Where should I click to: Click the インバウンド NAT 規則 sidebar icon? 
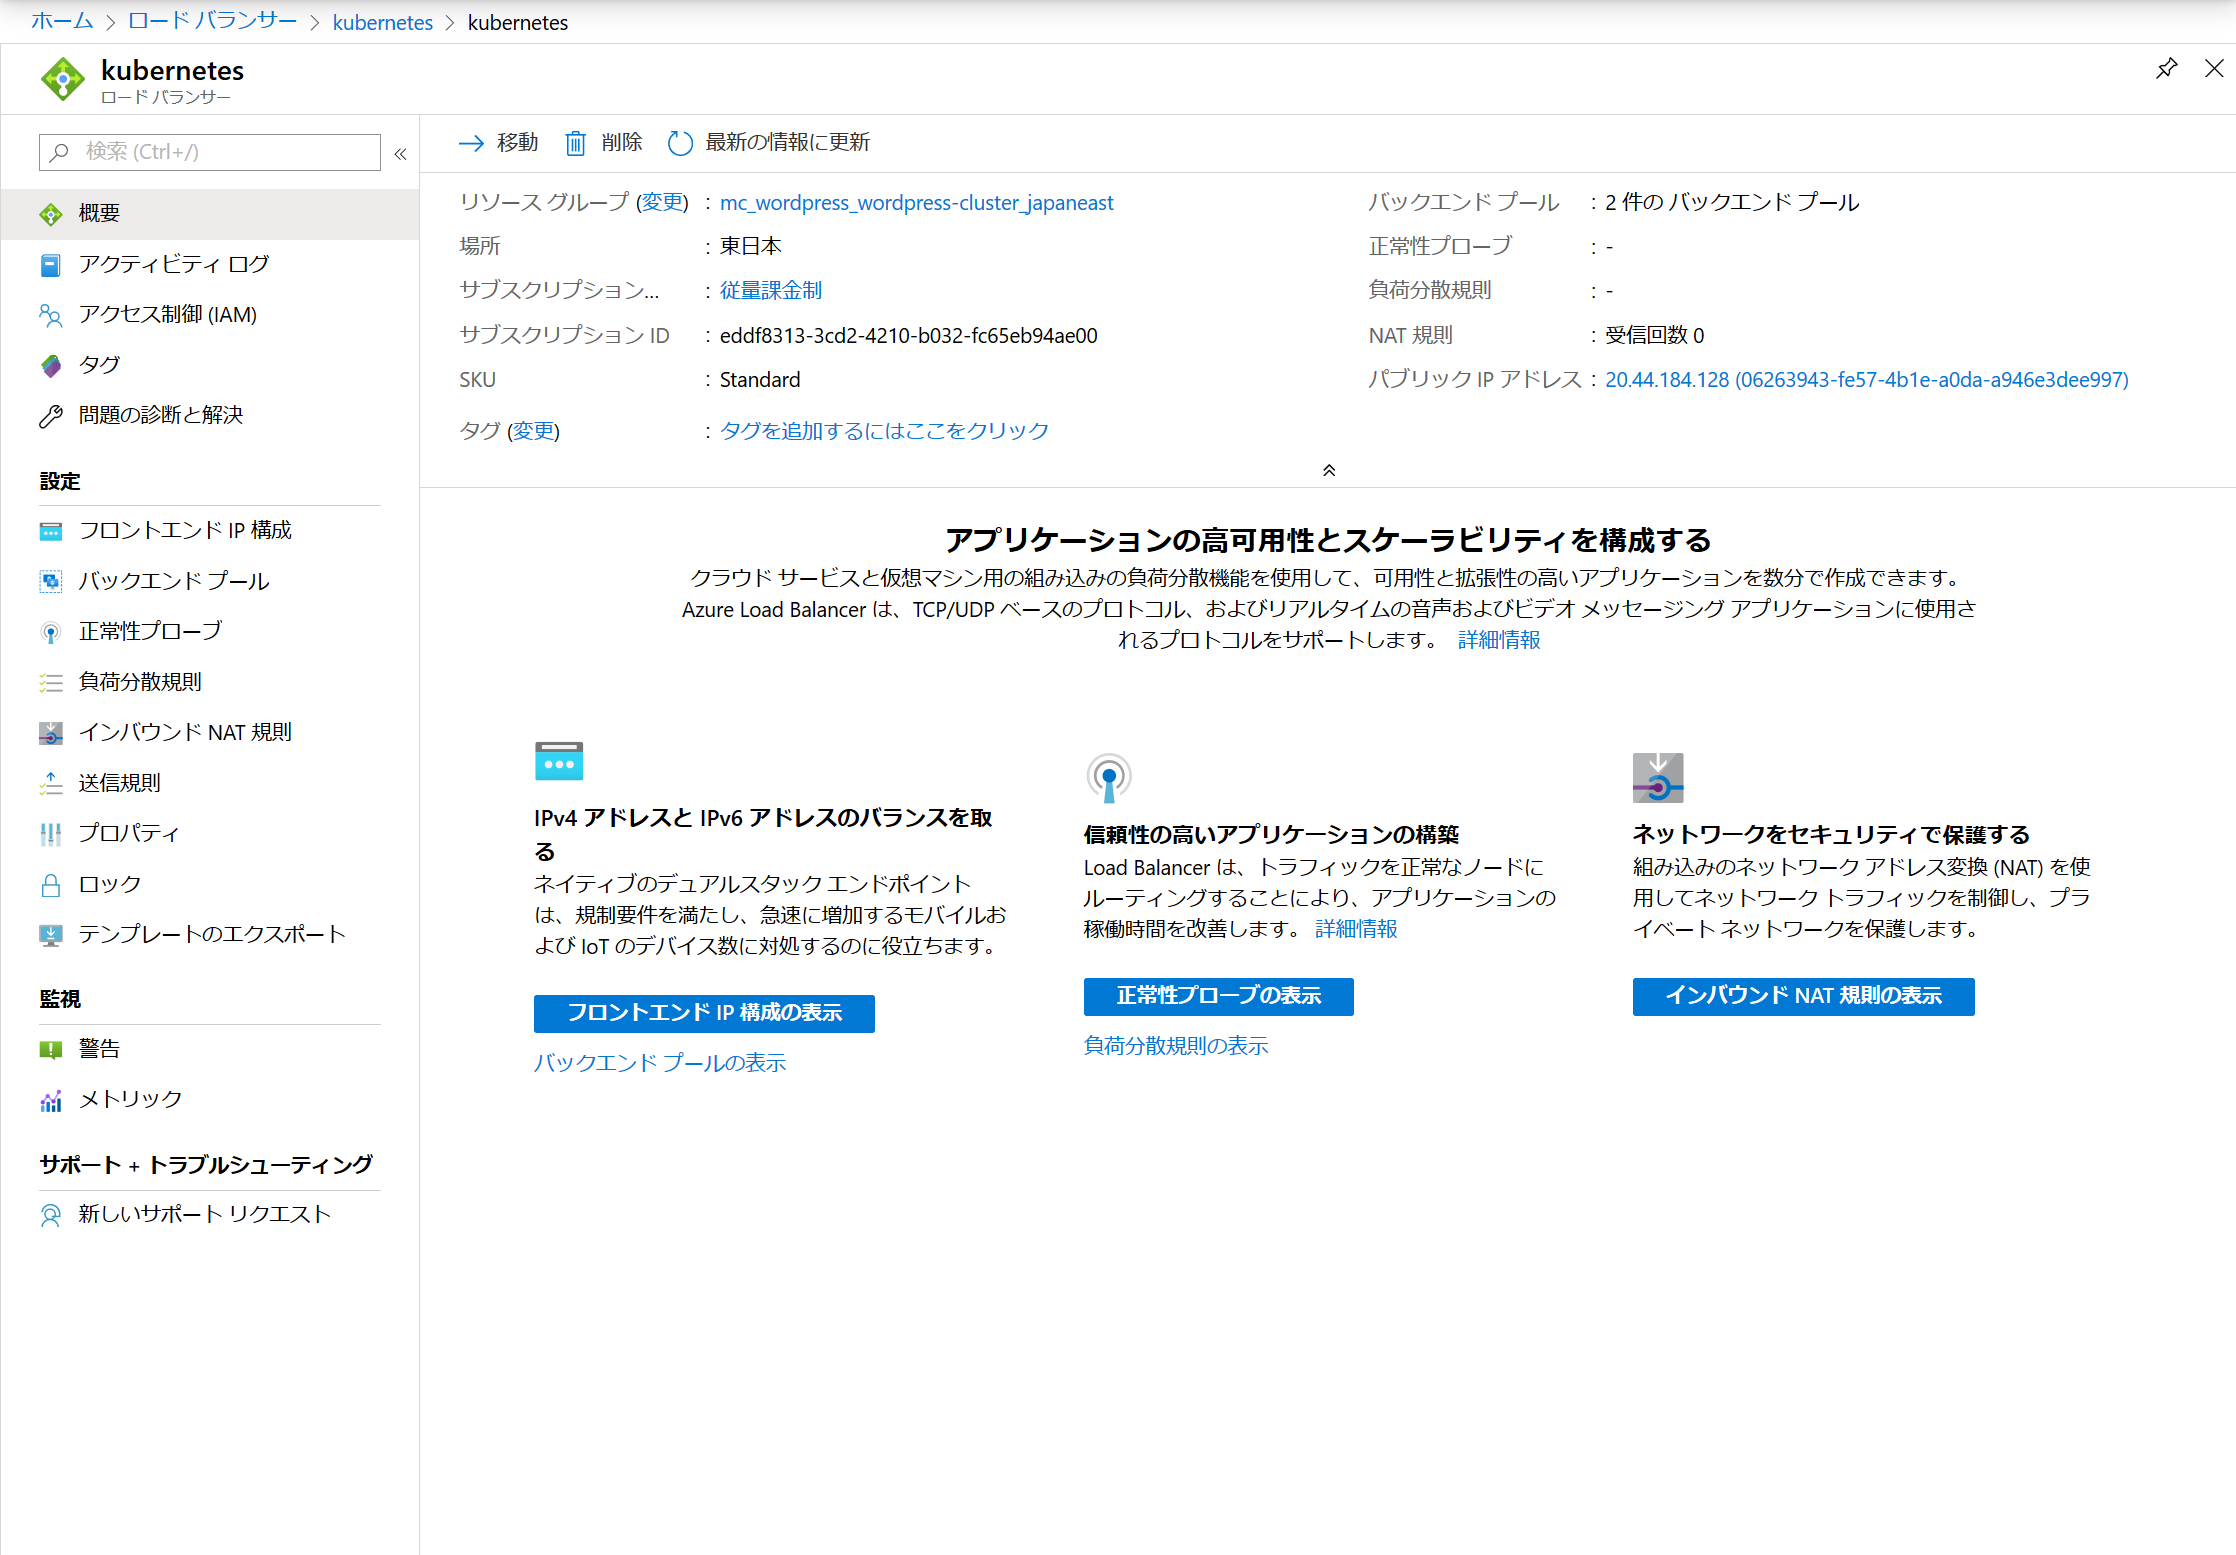(x=51, y=733)
